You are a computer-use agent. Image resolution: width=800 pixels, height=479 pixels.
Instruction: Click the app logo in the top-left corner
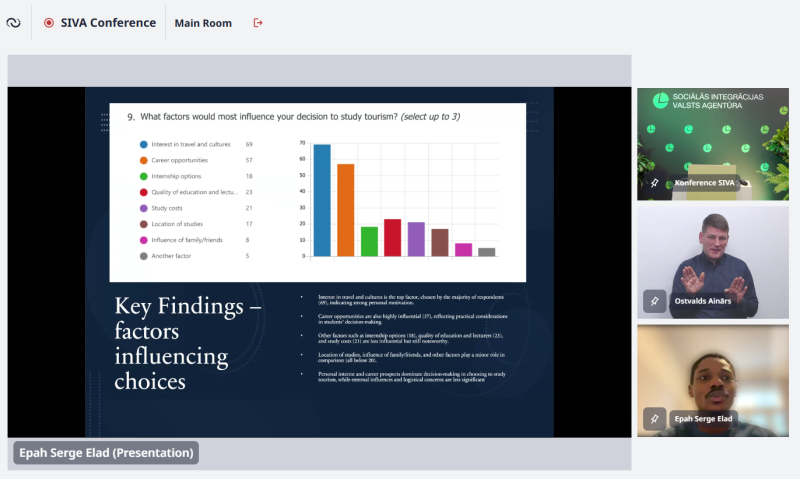pos(14,22)
